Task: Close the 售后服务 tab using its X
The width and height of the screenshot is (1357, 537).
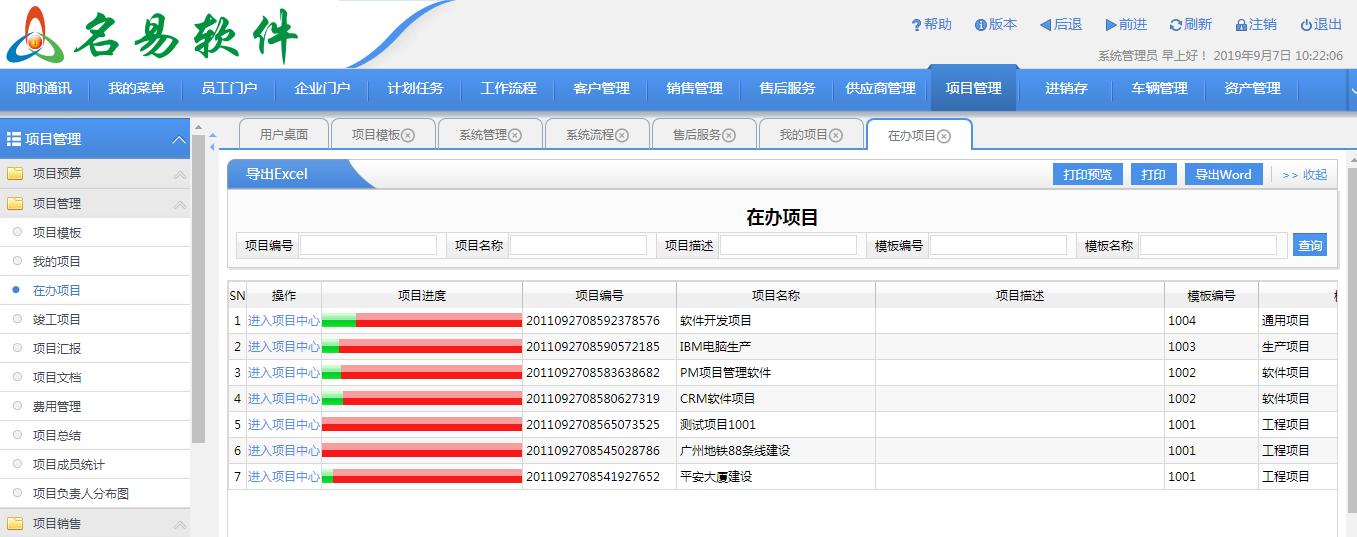Action: point(729,135)
